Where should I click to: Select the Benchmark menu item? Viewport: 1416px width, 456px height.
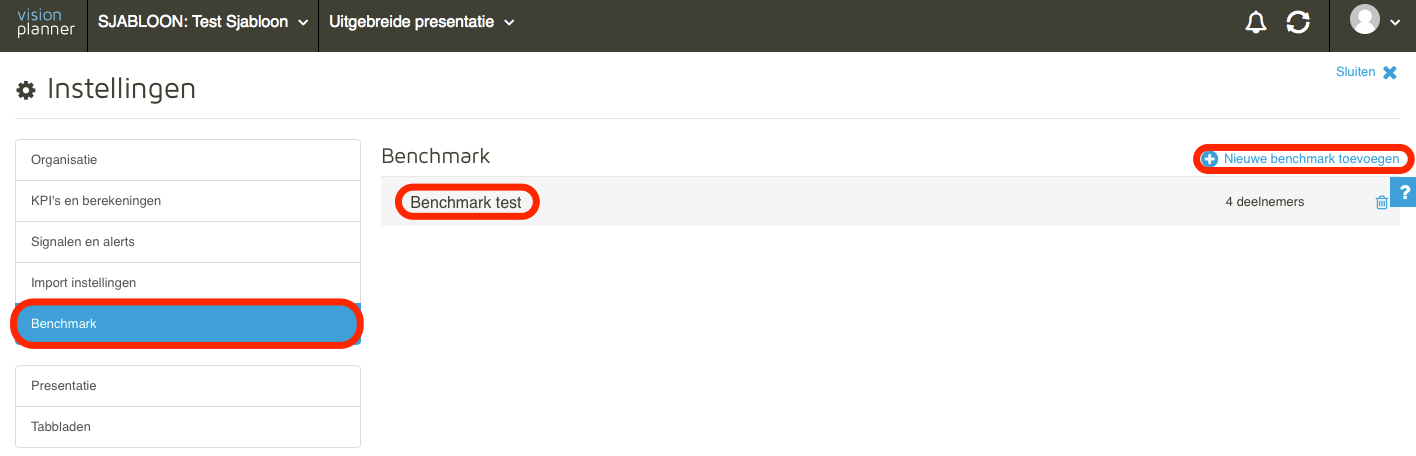coord(188,324)
